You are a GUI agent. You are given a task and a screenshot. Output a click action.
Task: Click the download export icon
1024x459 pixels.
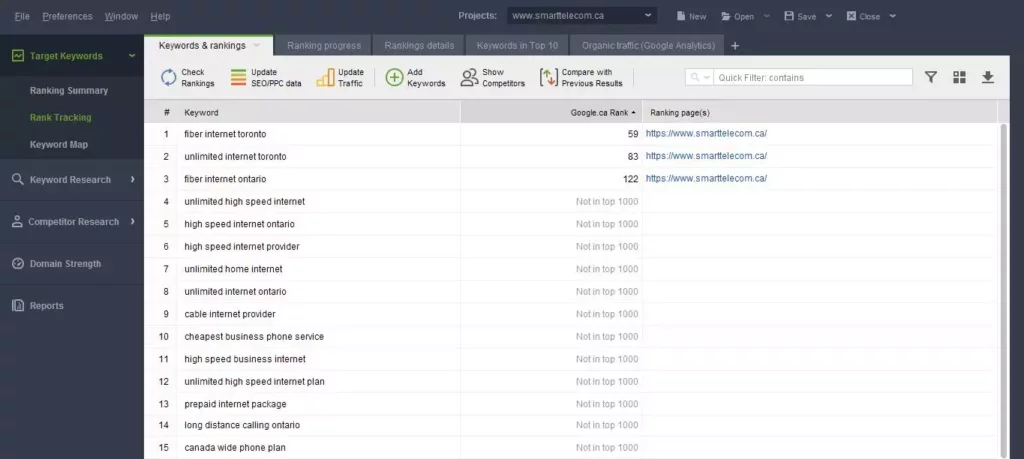coord(987,77)
